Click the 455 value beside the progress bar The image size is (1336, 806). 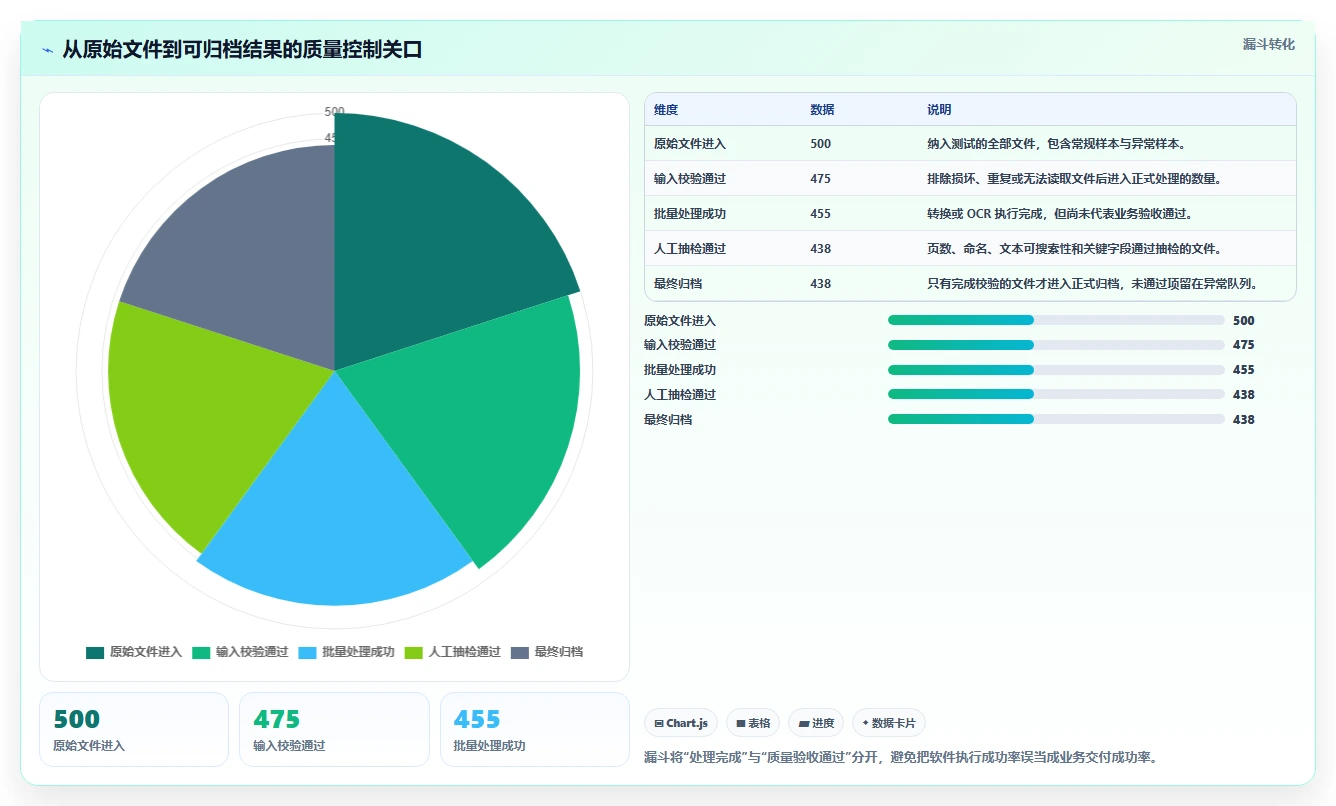(x=1243, y=370)
